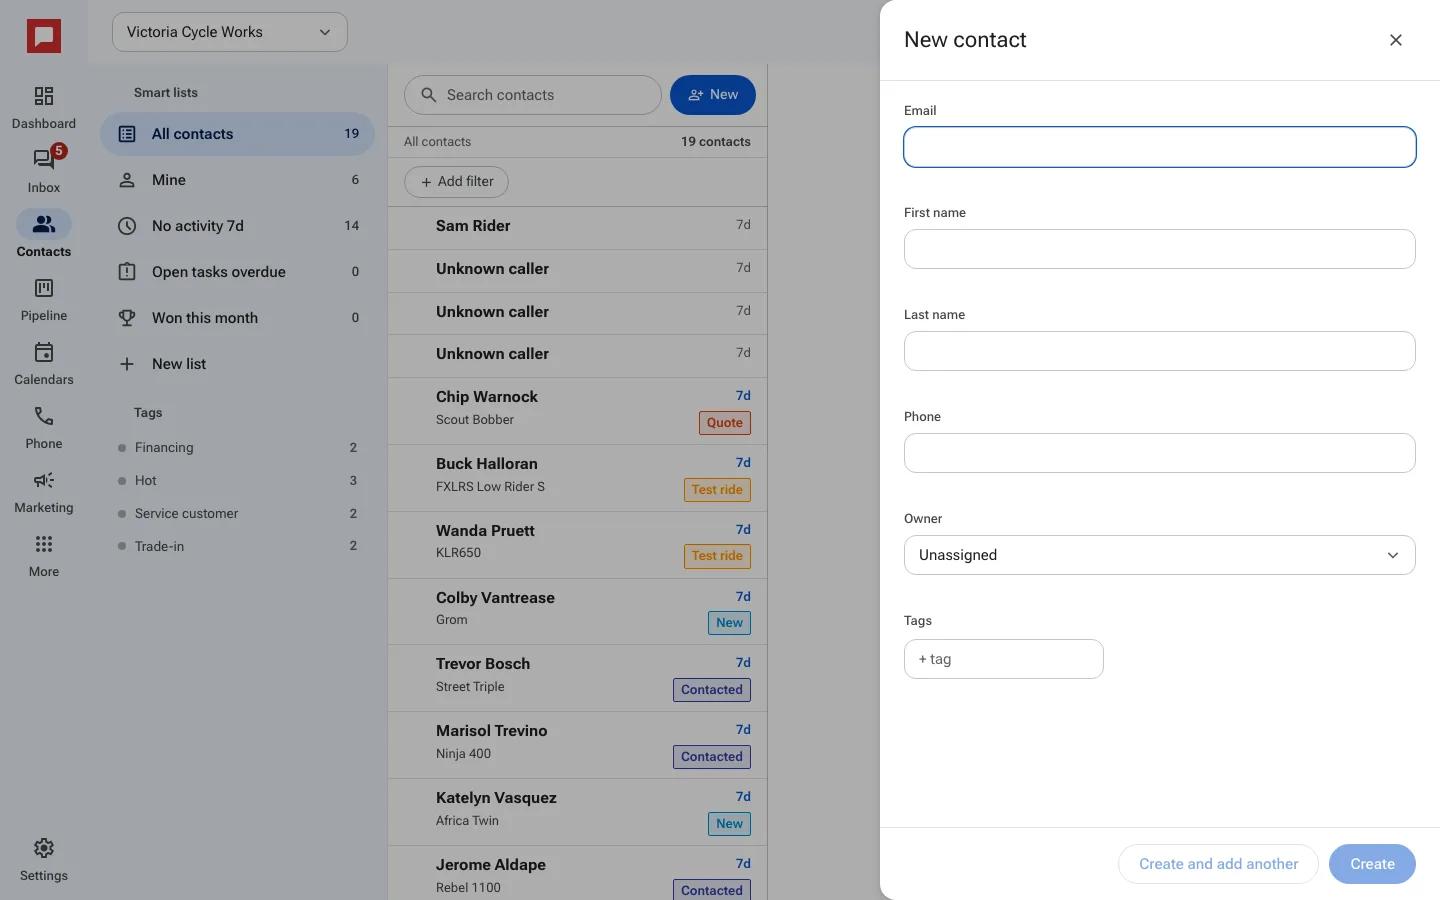Filter by the Trade-in tag
Screen dimensions: 1440x900
click(237, 547)
